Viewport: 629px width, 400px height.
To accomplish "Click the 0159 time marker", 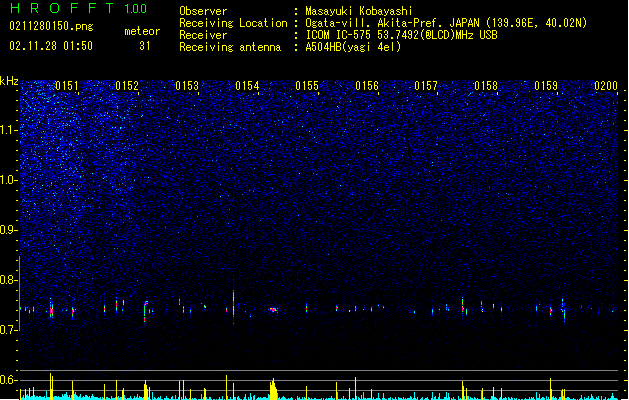I will point(546,86).
